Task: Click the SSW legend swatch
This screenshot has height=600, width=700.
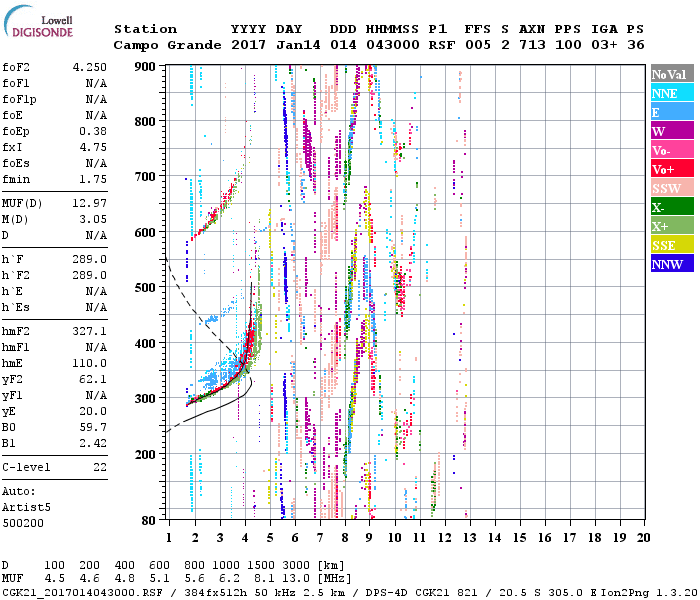Action: 671,188
